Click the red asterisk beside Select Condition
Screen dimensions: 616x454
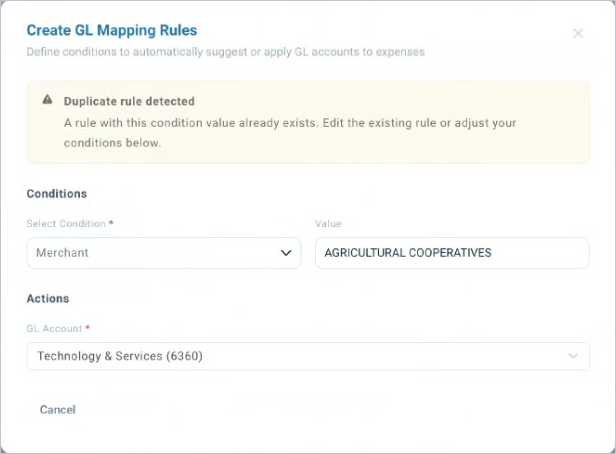111,223
